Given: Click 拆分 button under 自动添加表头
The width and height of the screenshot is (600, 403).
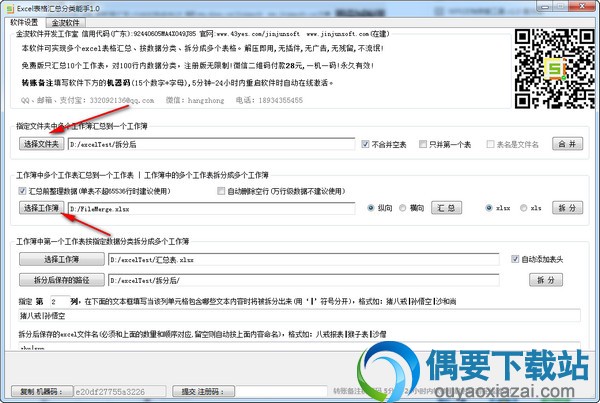Looking at the screenshot, I should coord(546,280).
